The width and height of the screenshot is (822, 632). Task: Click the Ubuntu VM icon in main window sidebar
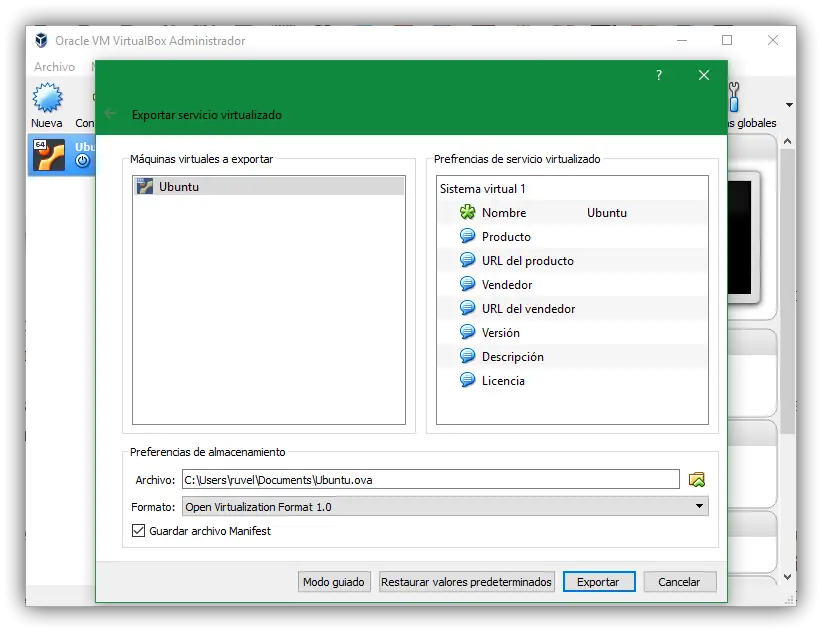(x=49, y=155)
